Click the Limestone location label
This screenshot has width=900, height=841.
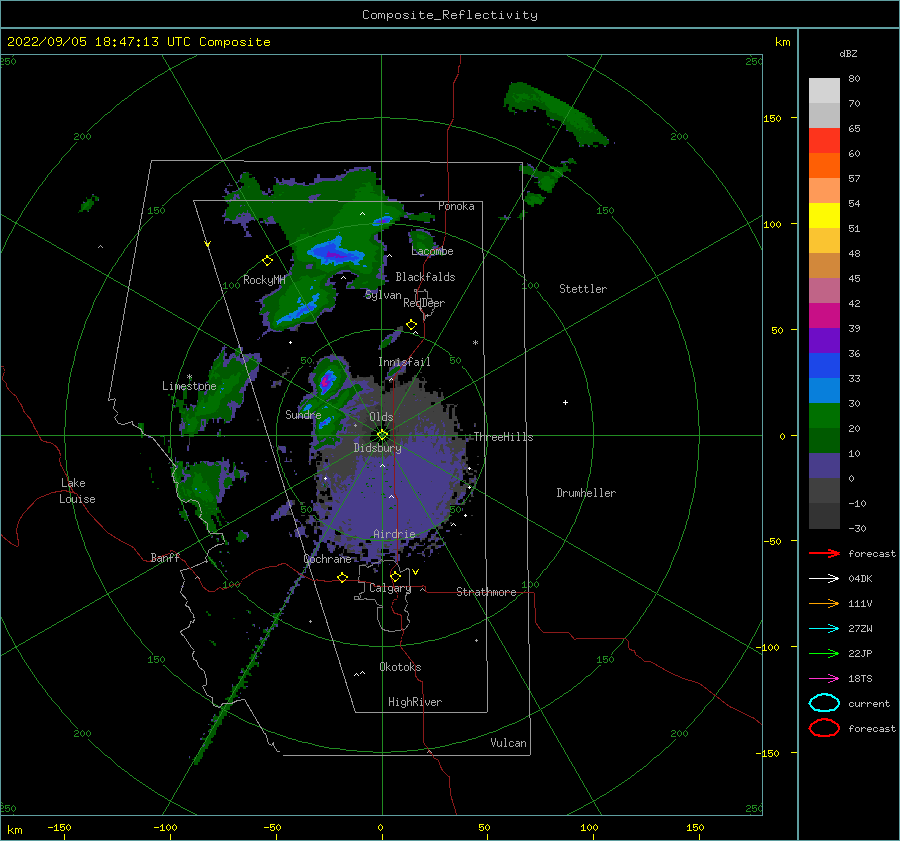pos(189,386)
